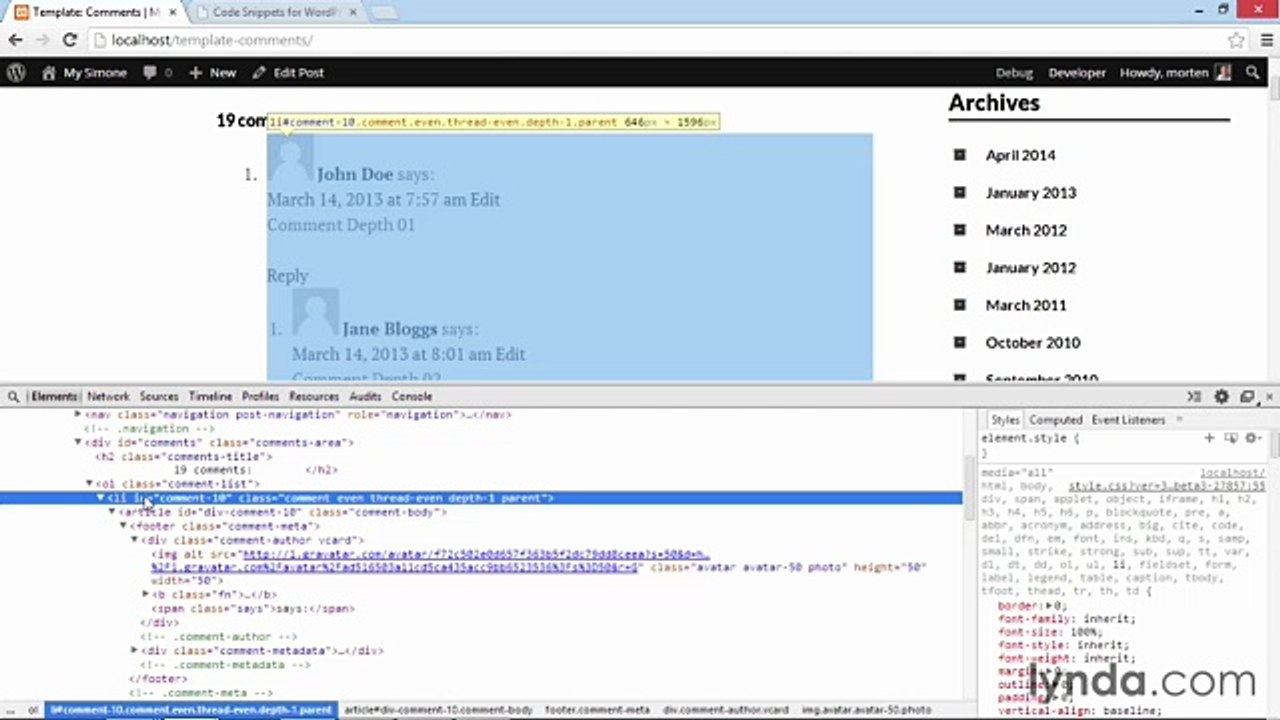This screenshot has height=720, width=1280.
Task: Undock DevTools into separate window icon
Action: pyautogui.click(x=1247, y=396)
